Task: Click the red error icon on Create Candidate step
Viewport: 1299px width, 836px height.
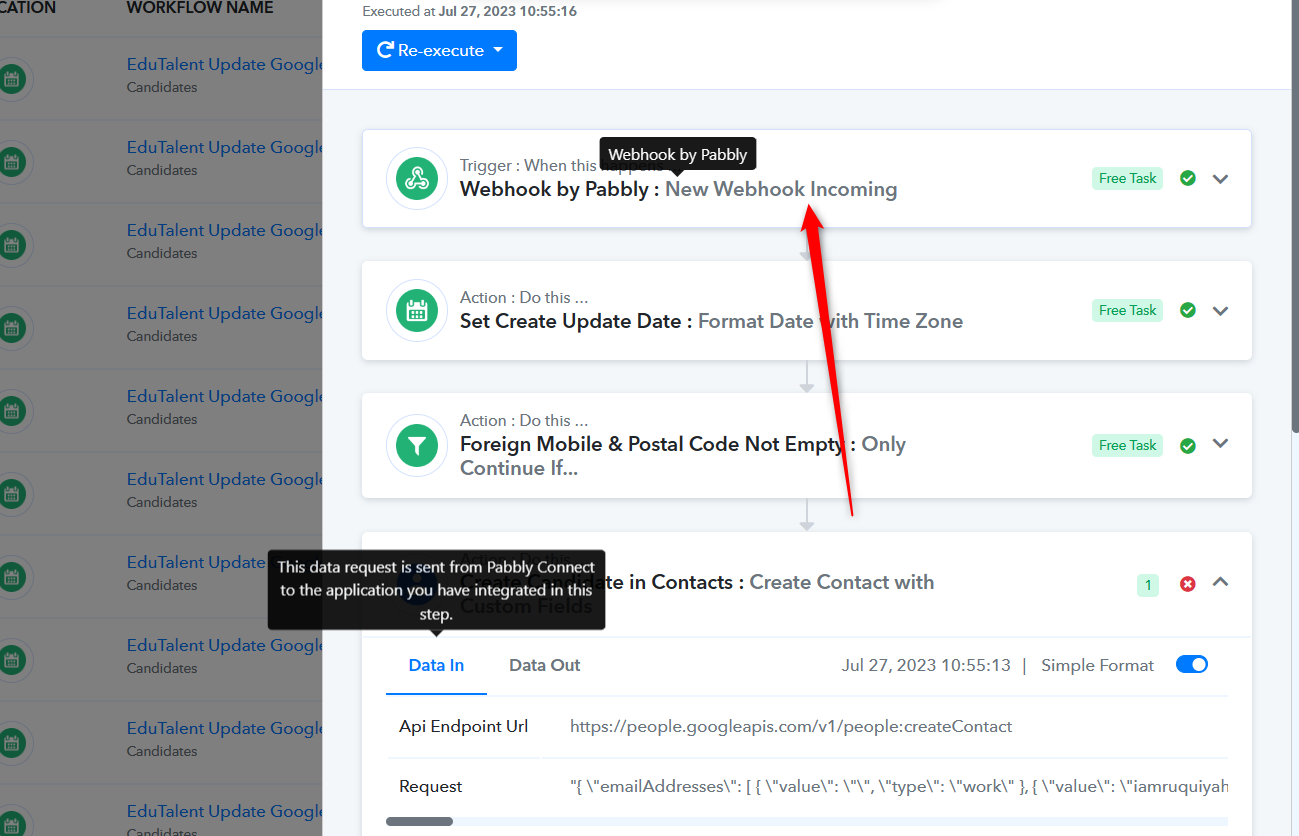Action: tap(1188, 583)
